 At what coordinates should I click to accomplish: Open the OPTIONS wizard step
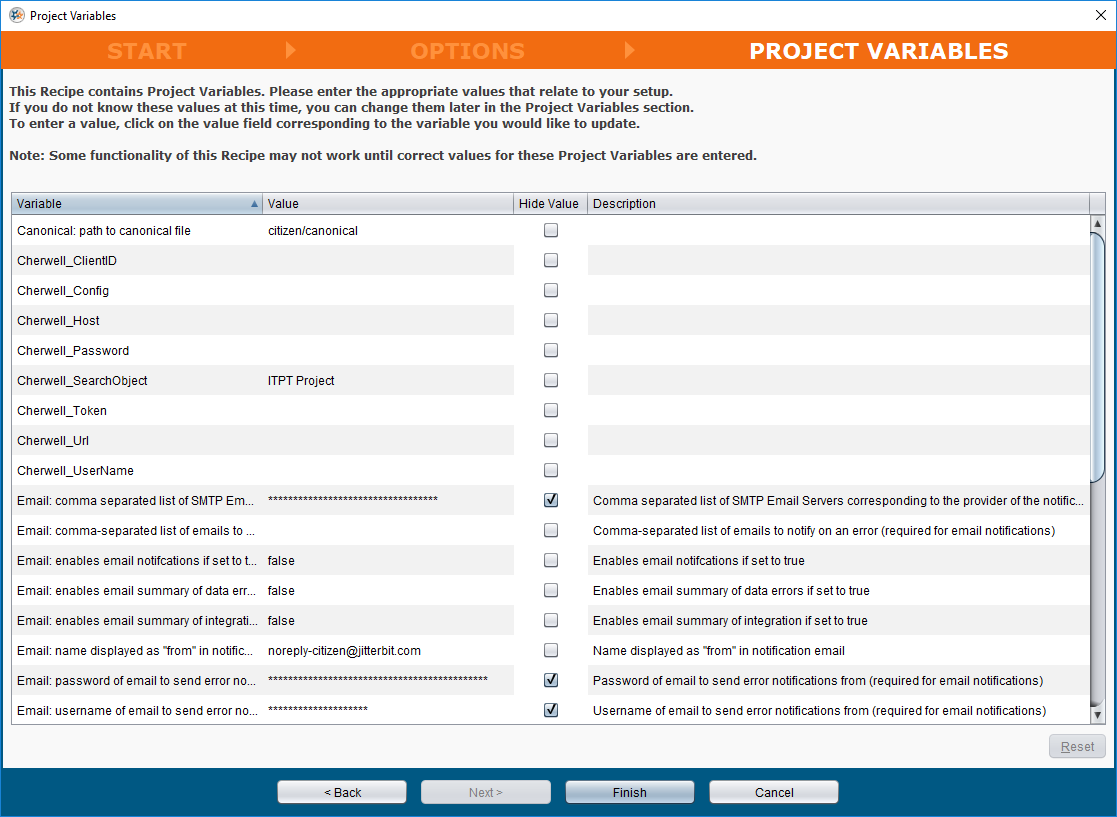tap(467, 51)
